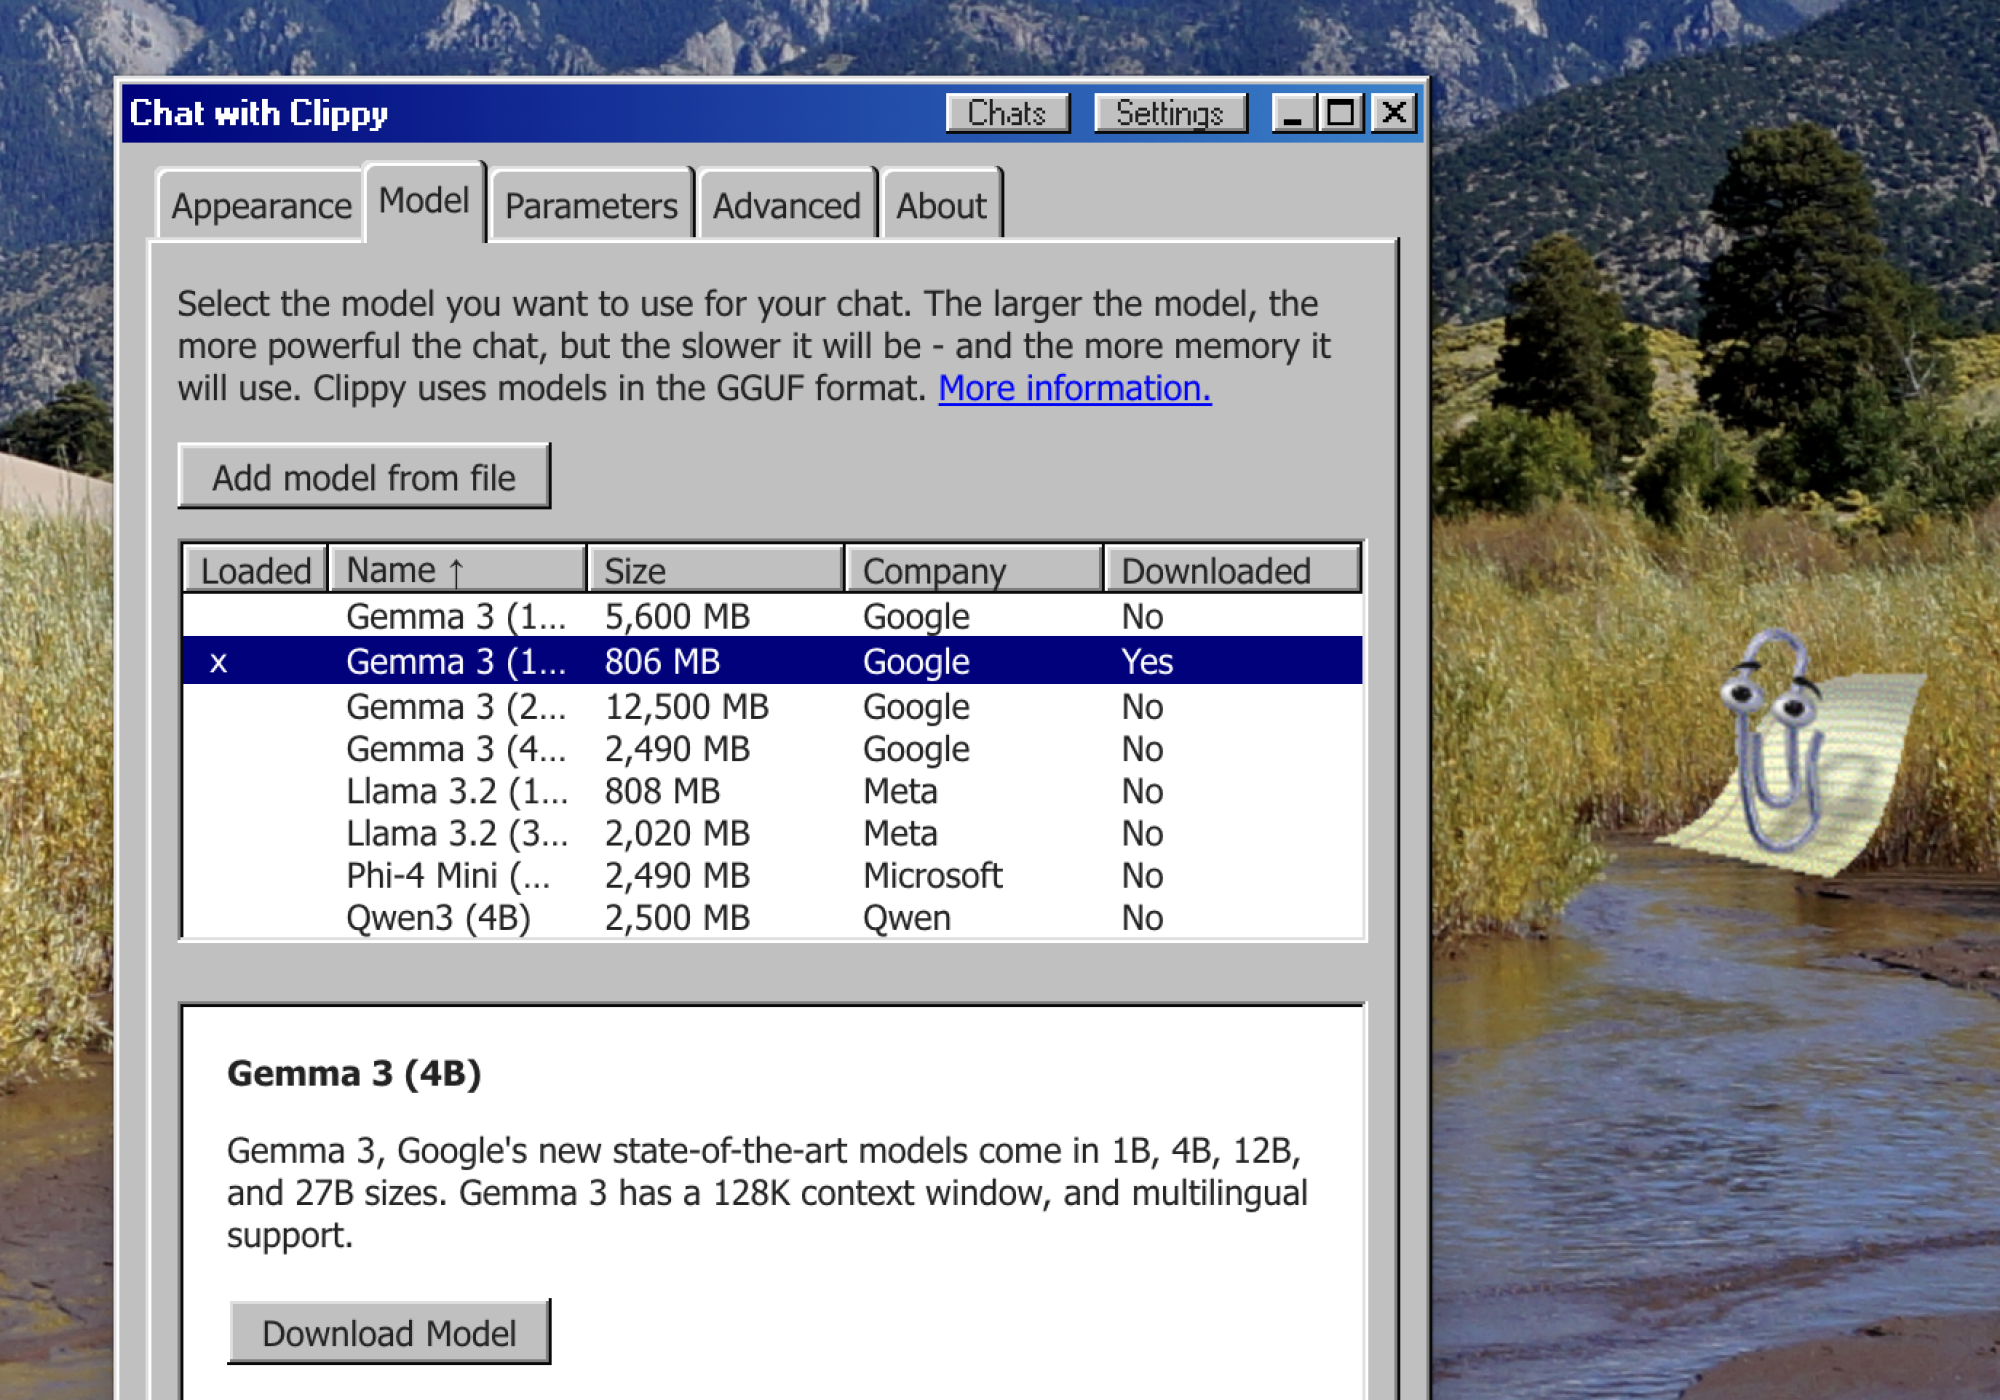
Task: Minimize the Chat with Clippy window
Action: pos(1293,113)
